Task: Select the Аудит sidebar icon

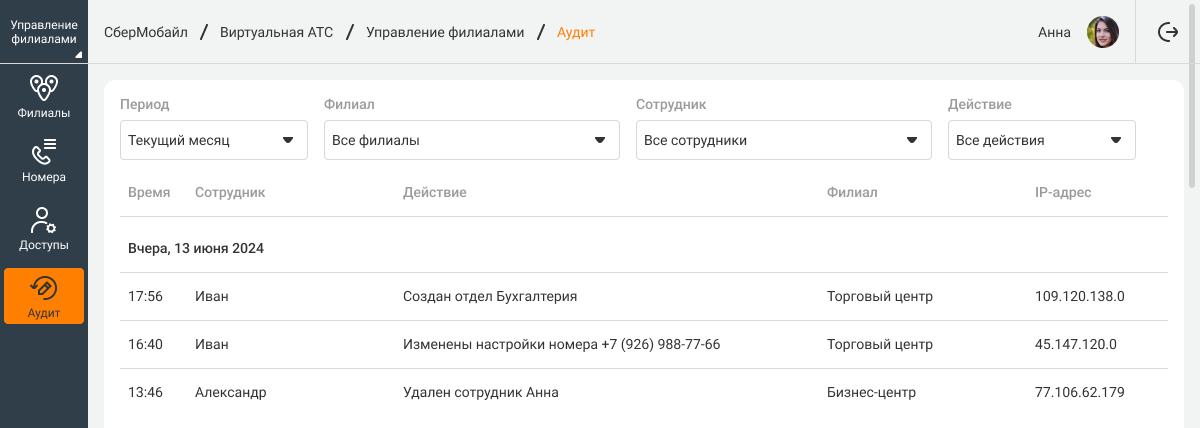Action: (x=44, y=288)
